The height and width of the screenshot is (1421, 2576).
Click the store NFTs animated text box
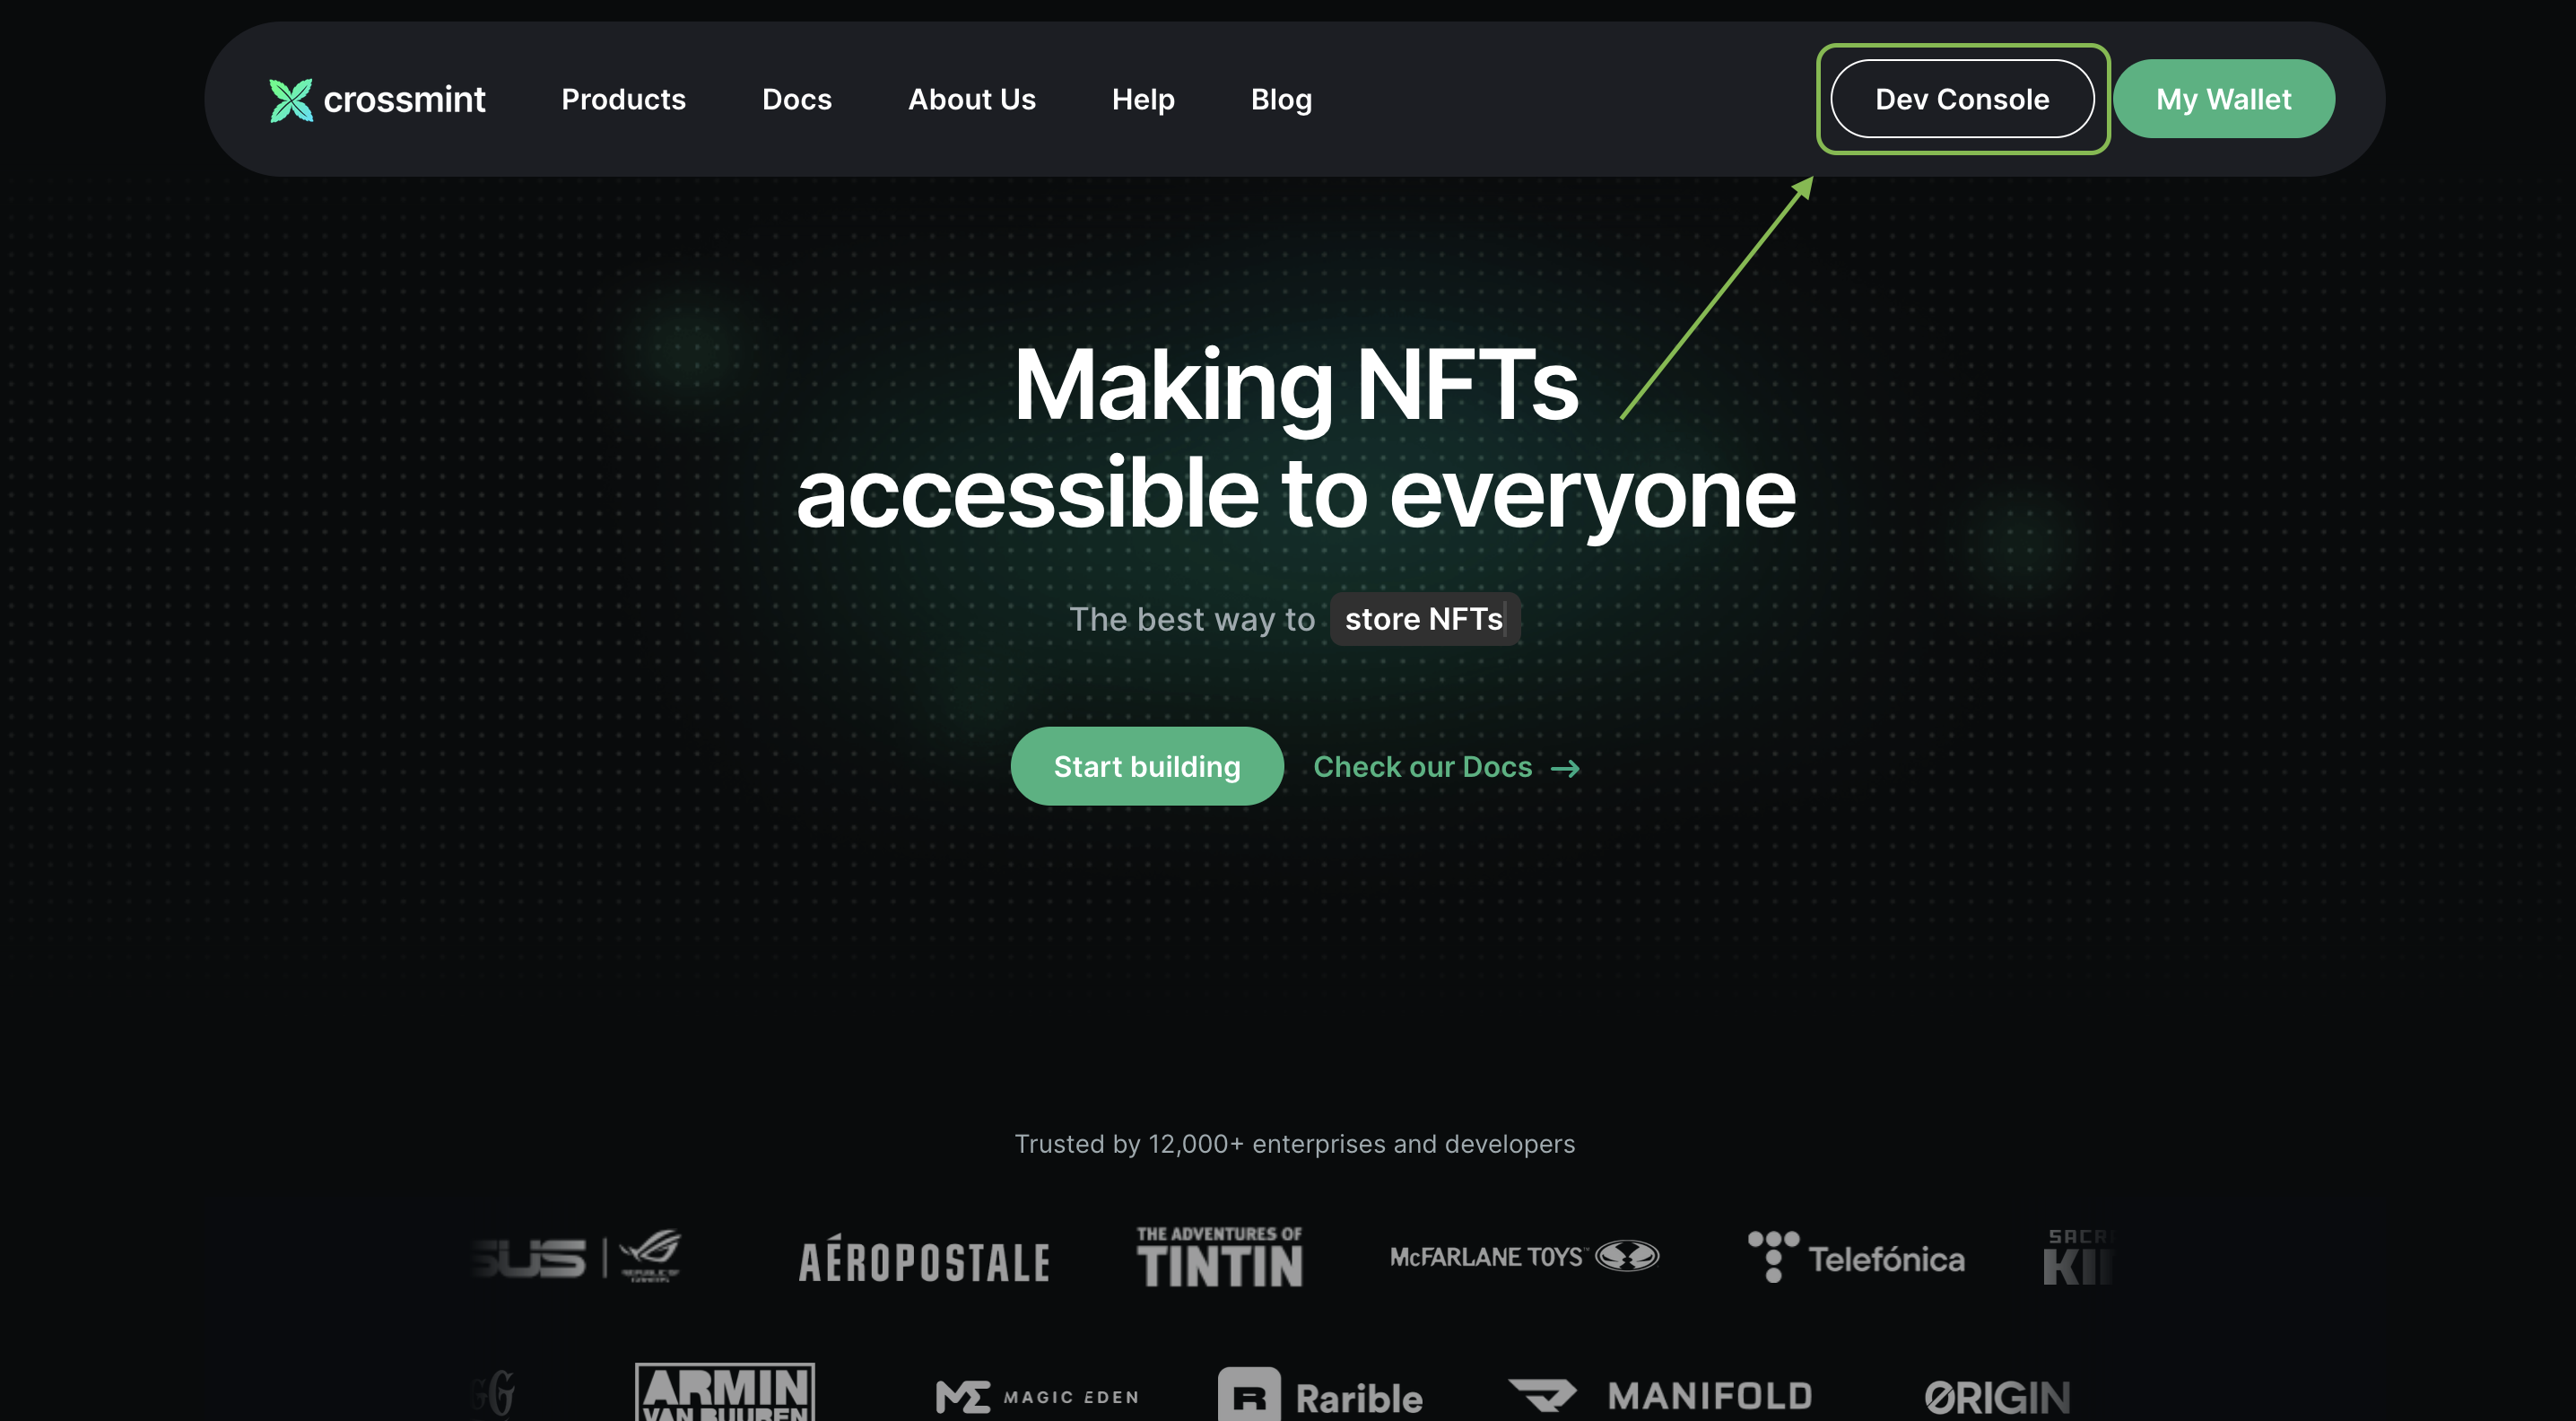pyautogui.click(x=1423, y=619)
